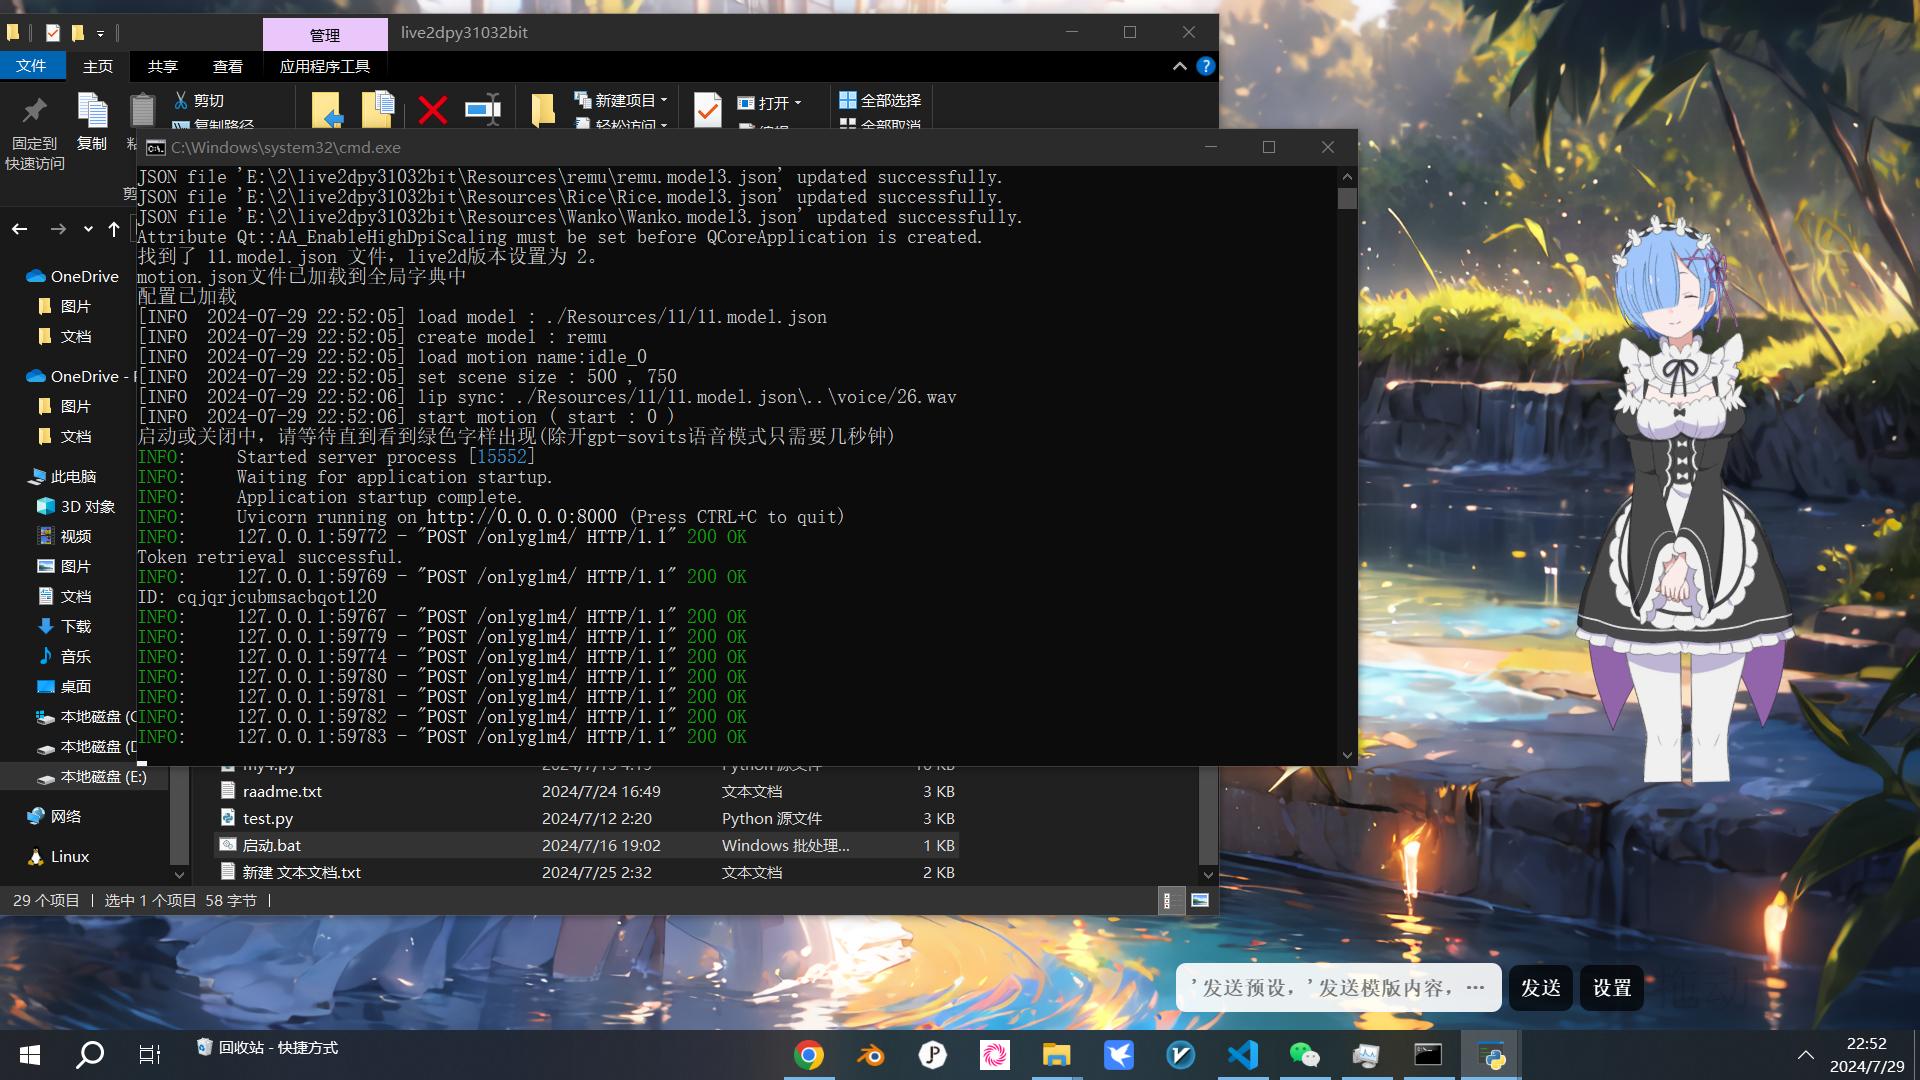This screenshot has width=1920, height=1080.
Task: Open the New item (新建项目) dropdown
Action: (621, 100)
